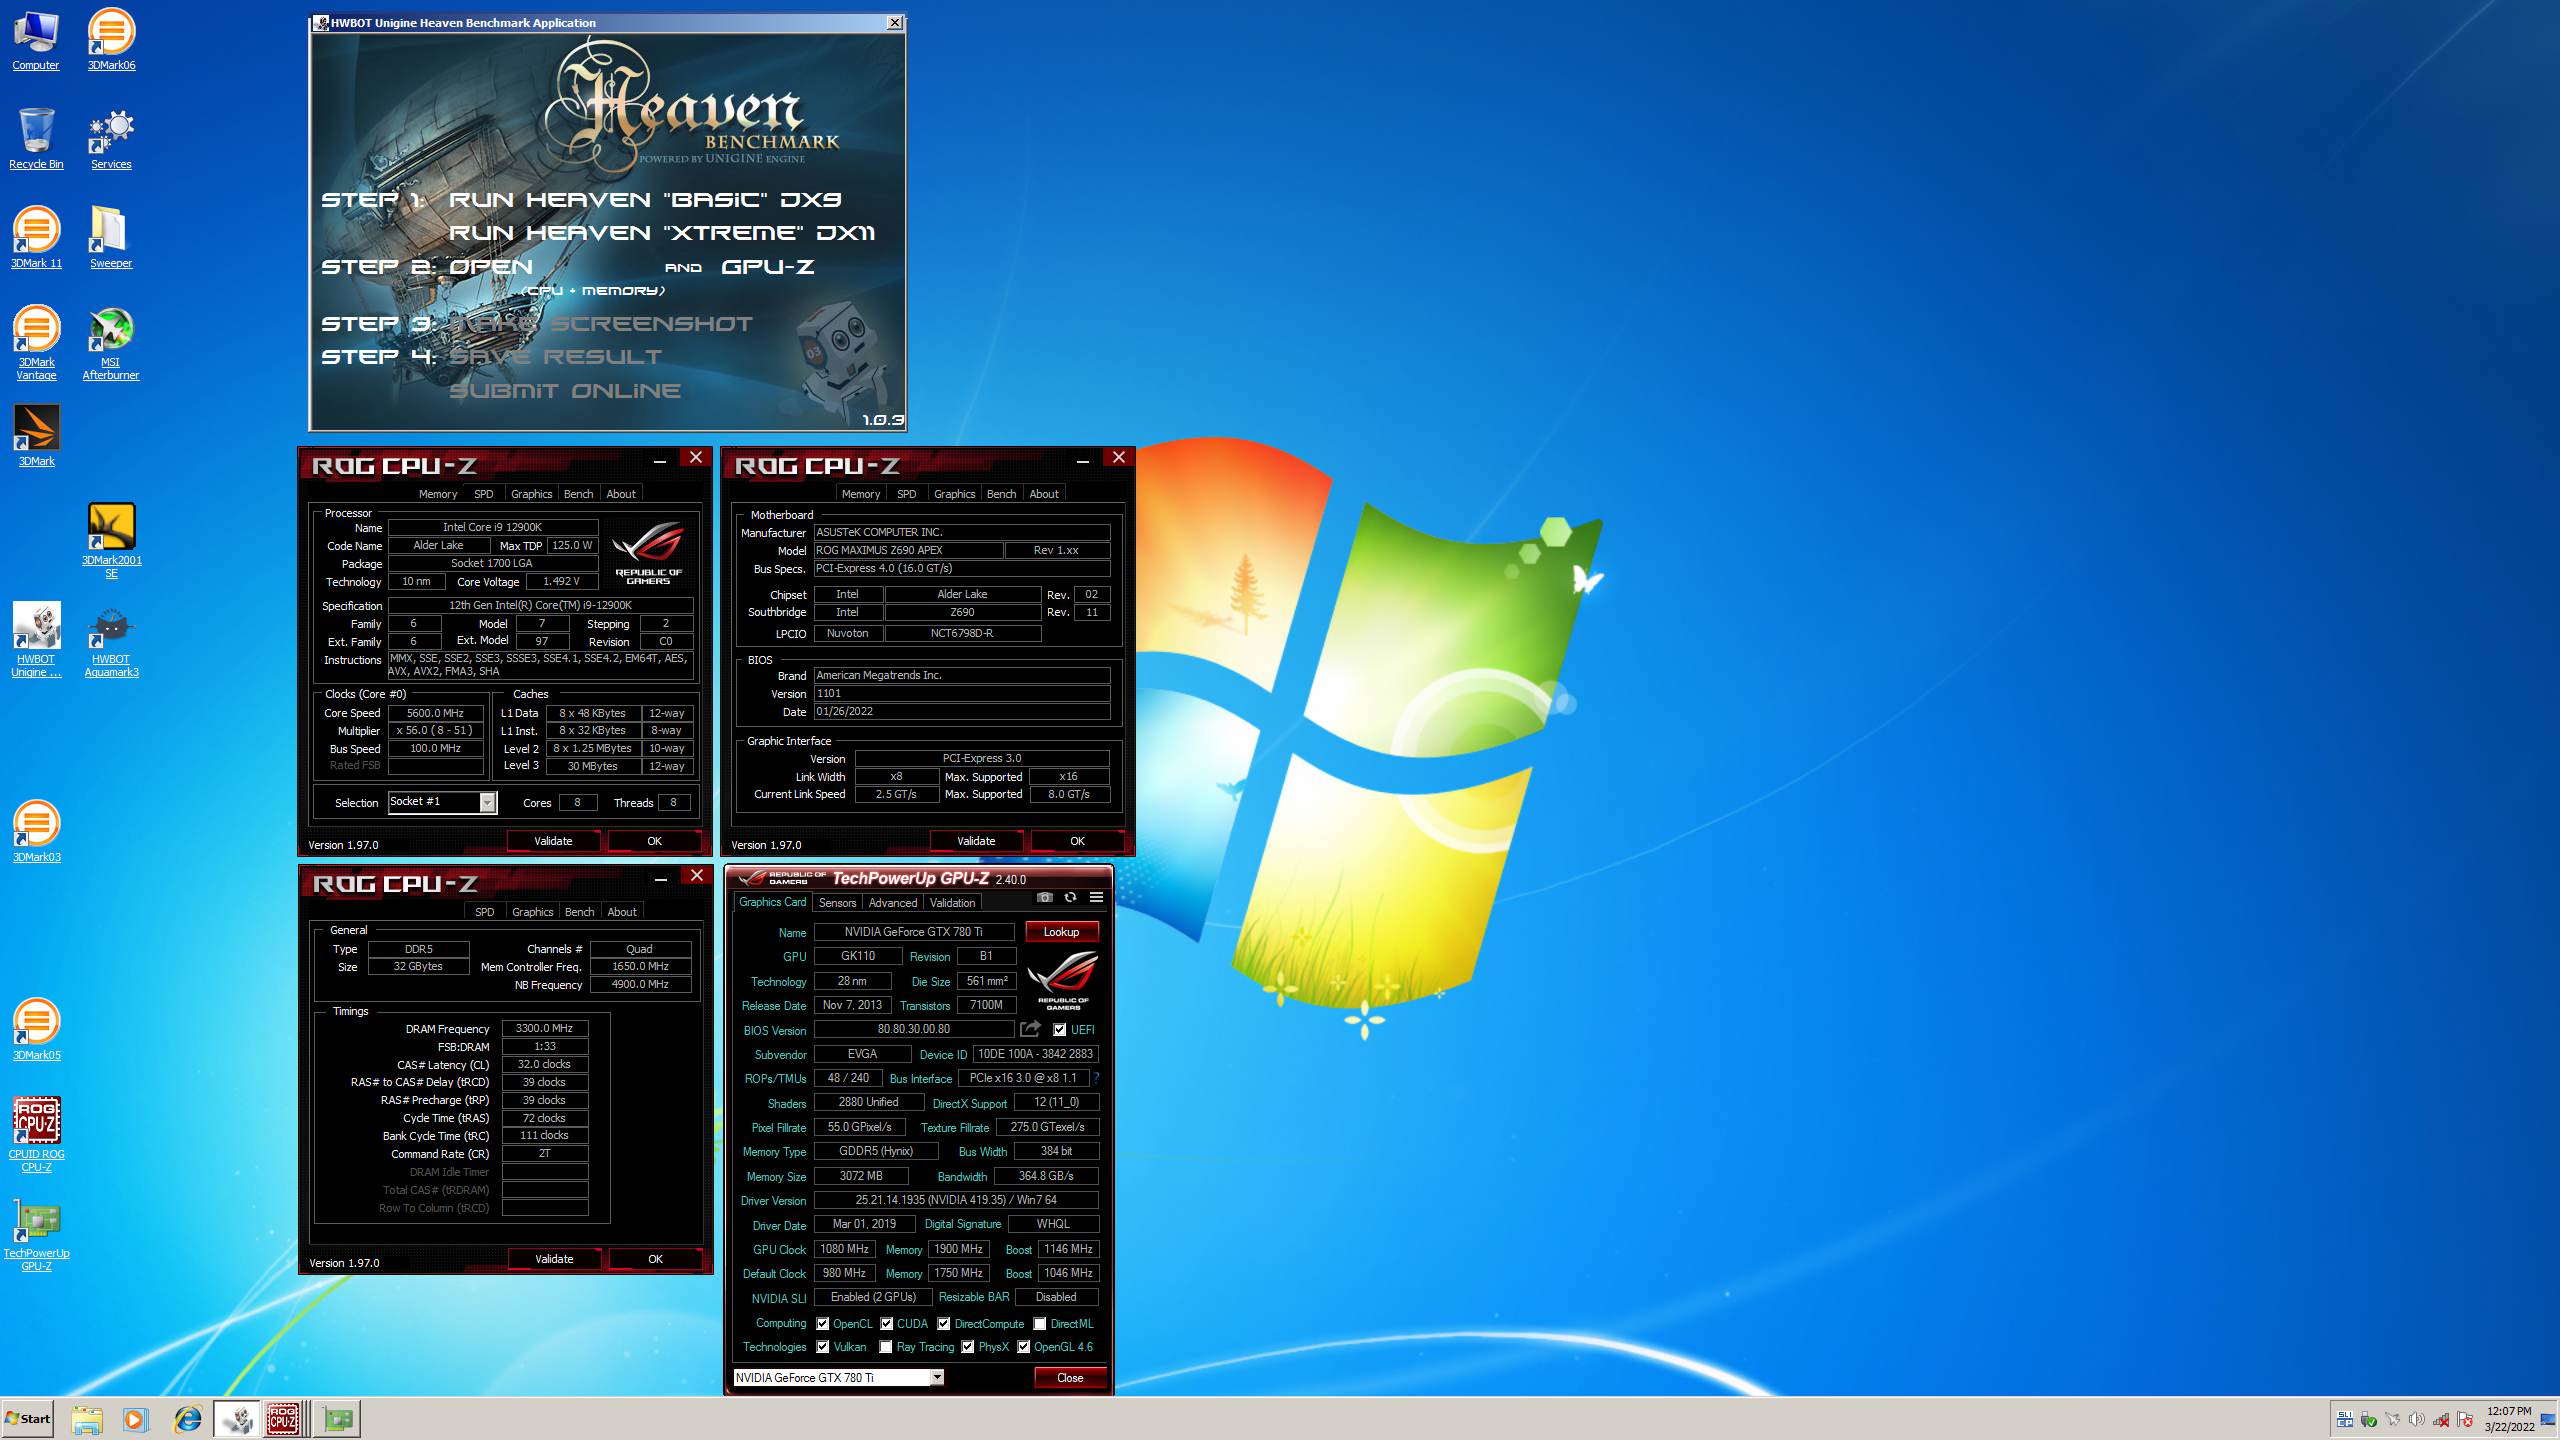Open the Memory tab in the processor CPU-Z window

(438, 494)
